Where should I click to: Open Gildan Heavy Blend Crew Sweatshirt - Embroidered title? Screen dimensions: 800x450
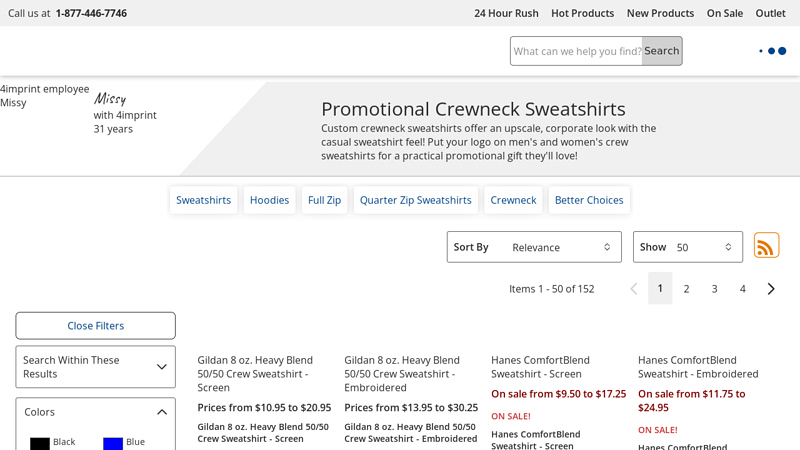point(402,374)
